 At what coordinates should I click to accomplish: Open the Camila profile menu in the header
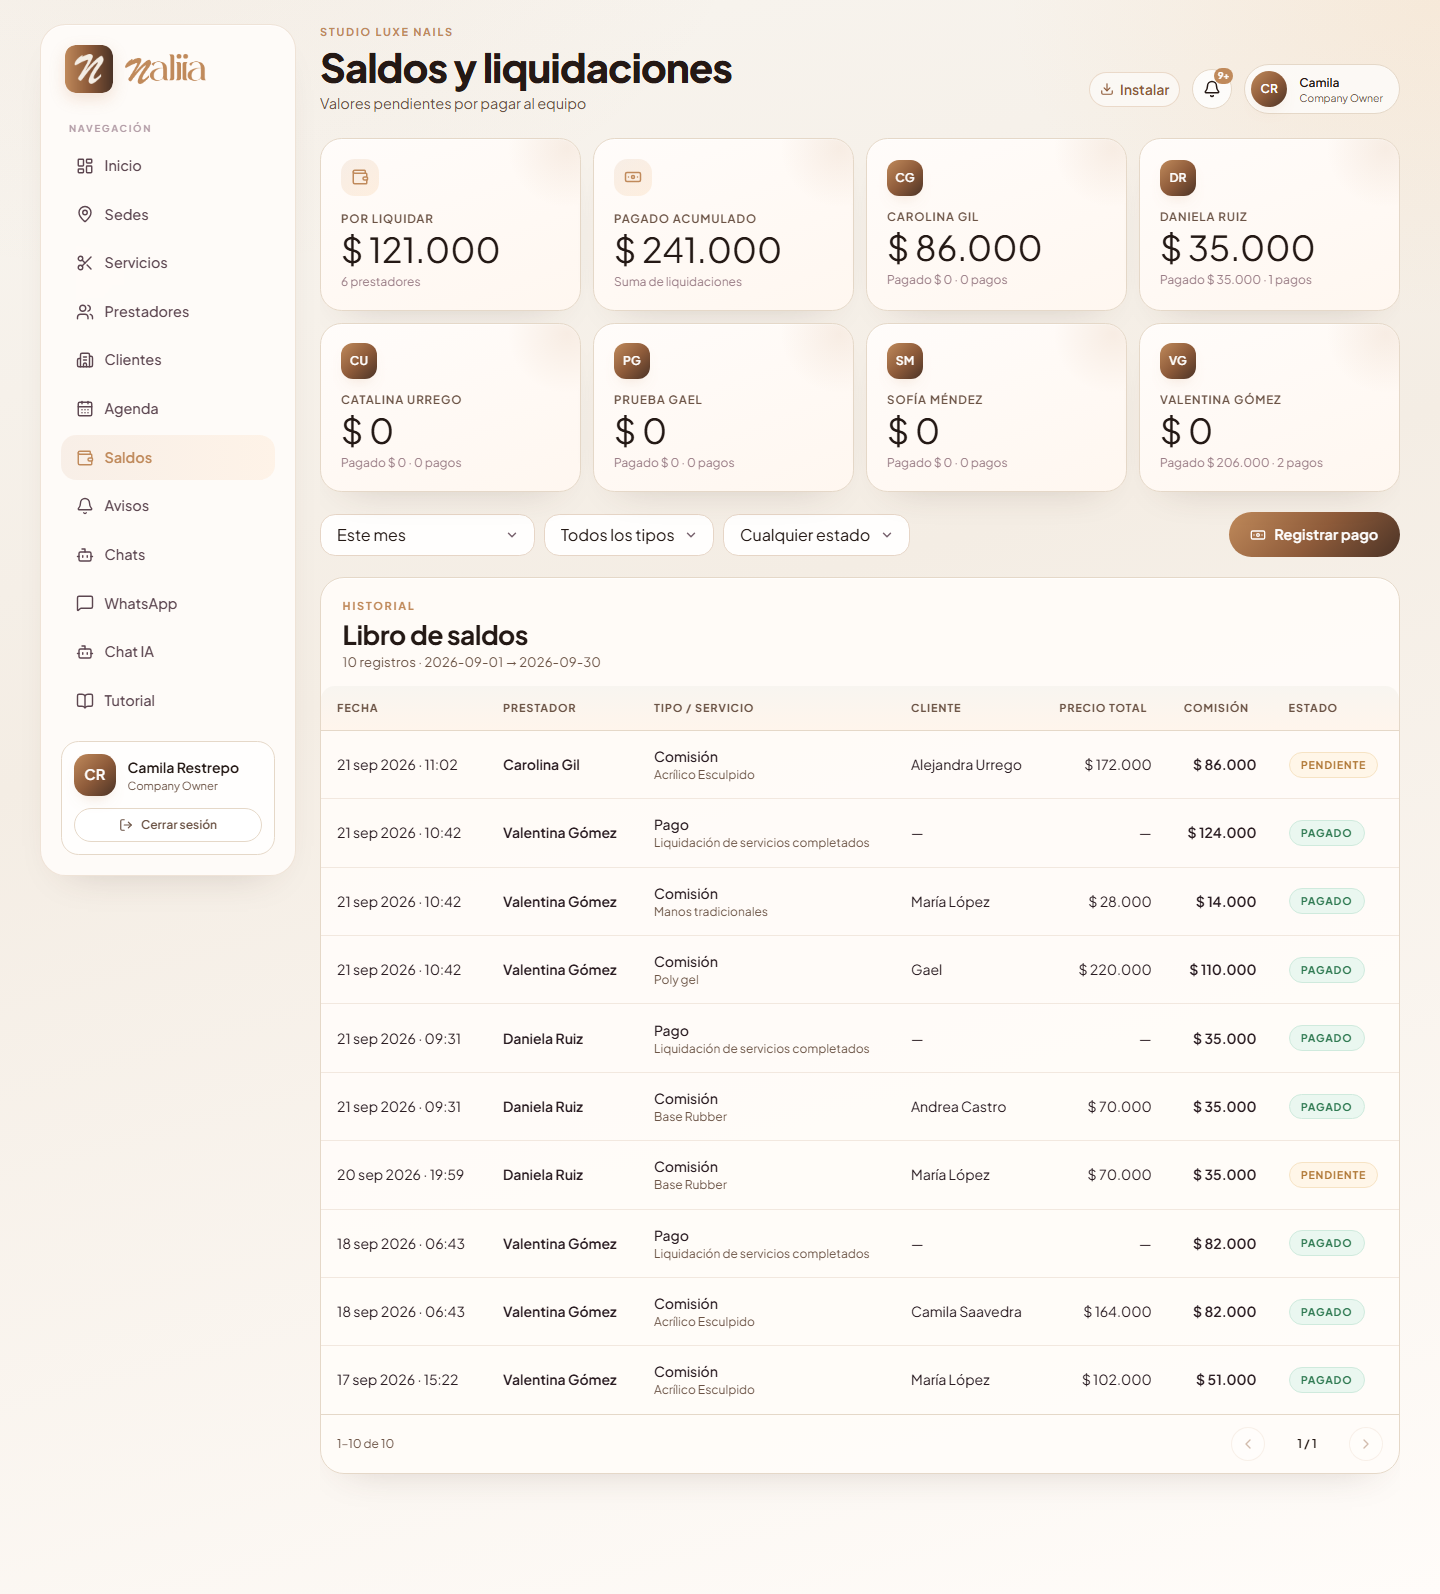[1321, 89]
